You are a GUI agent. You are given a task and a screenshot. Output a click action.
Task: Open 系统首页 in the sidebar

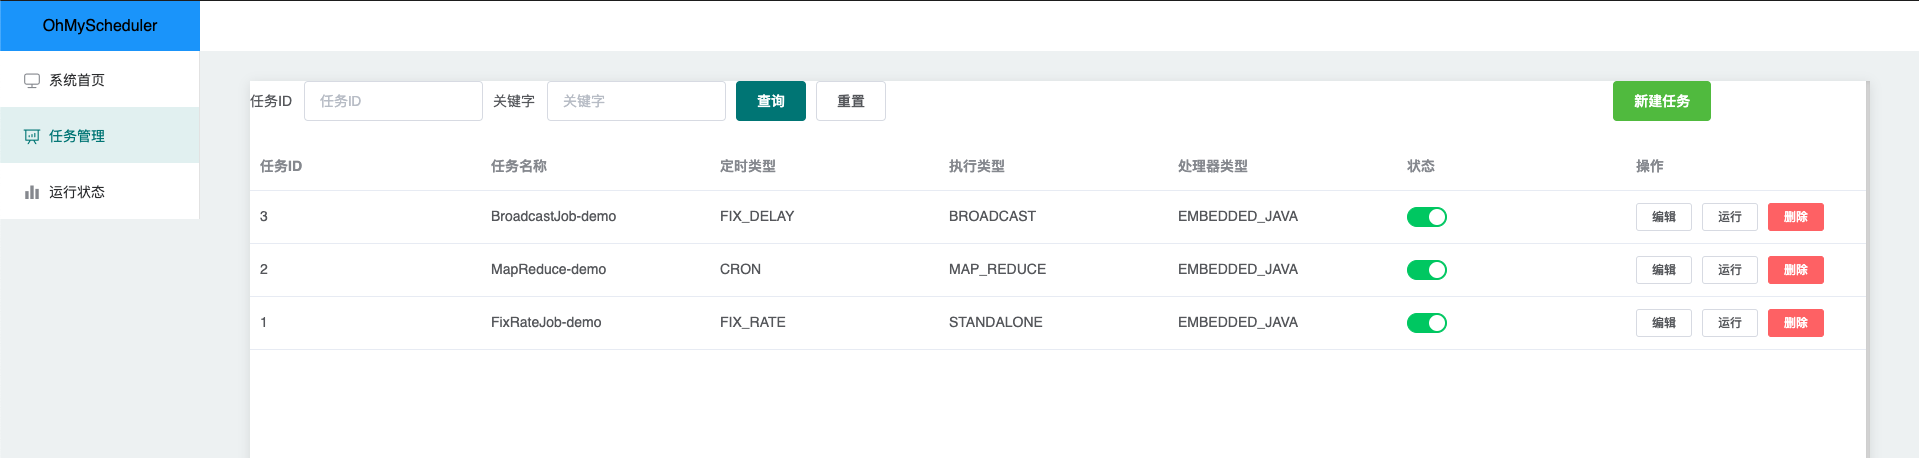pyautogui.click(x=100, y=80)
